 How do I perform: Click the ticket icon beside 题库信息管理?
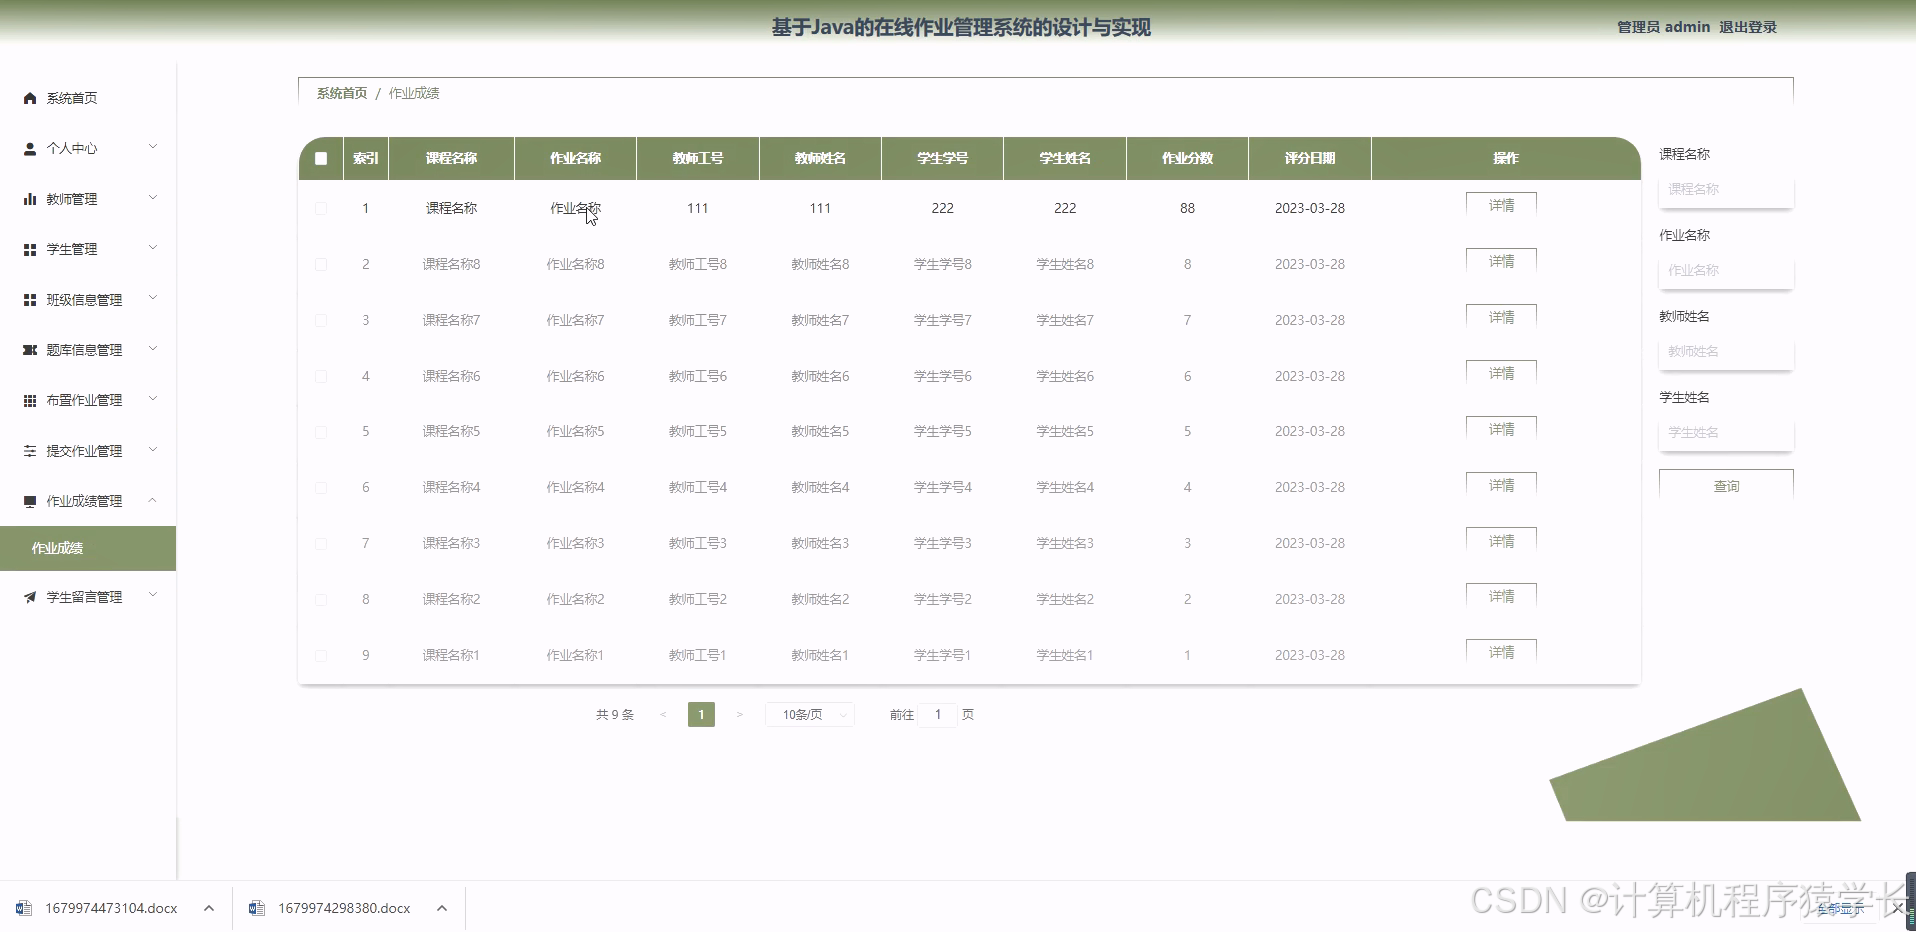pyautogui.click(x=30, y=350)
